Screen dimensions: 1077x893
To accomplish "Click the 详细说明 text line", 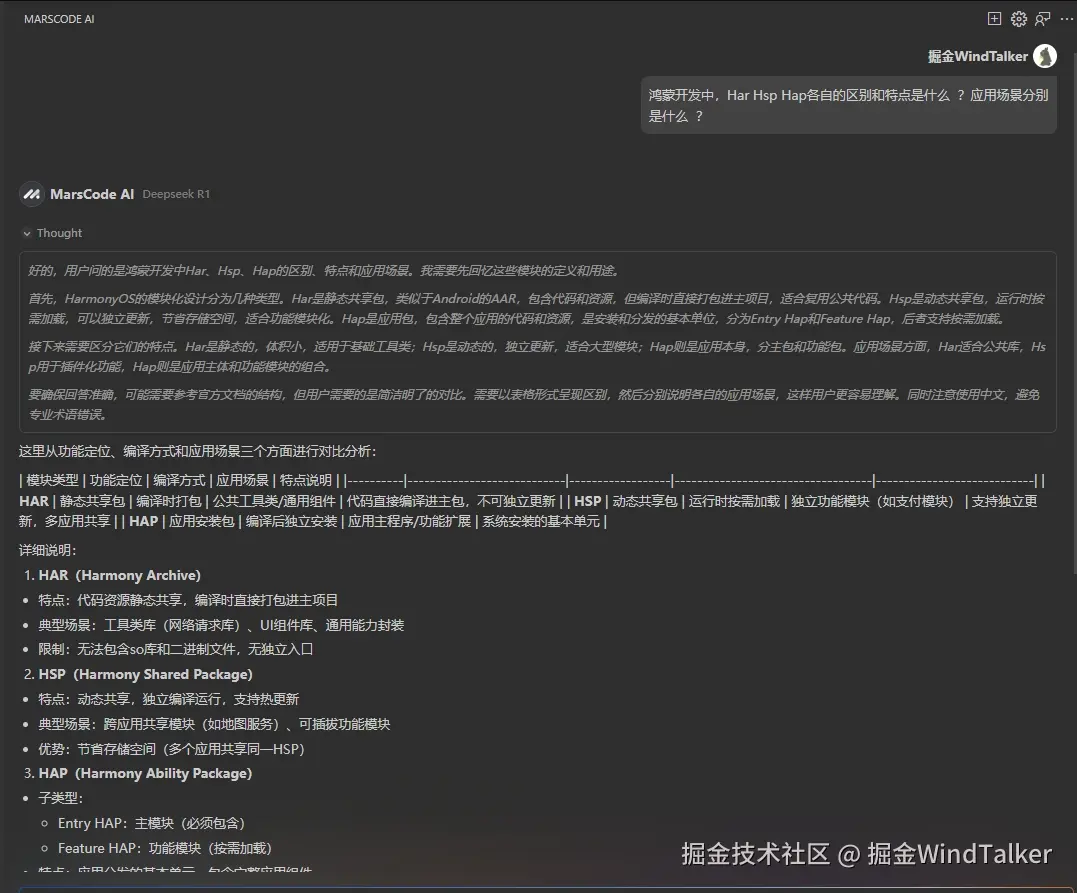I will (x=47, y=550).
